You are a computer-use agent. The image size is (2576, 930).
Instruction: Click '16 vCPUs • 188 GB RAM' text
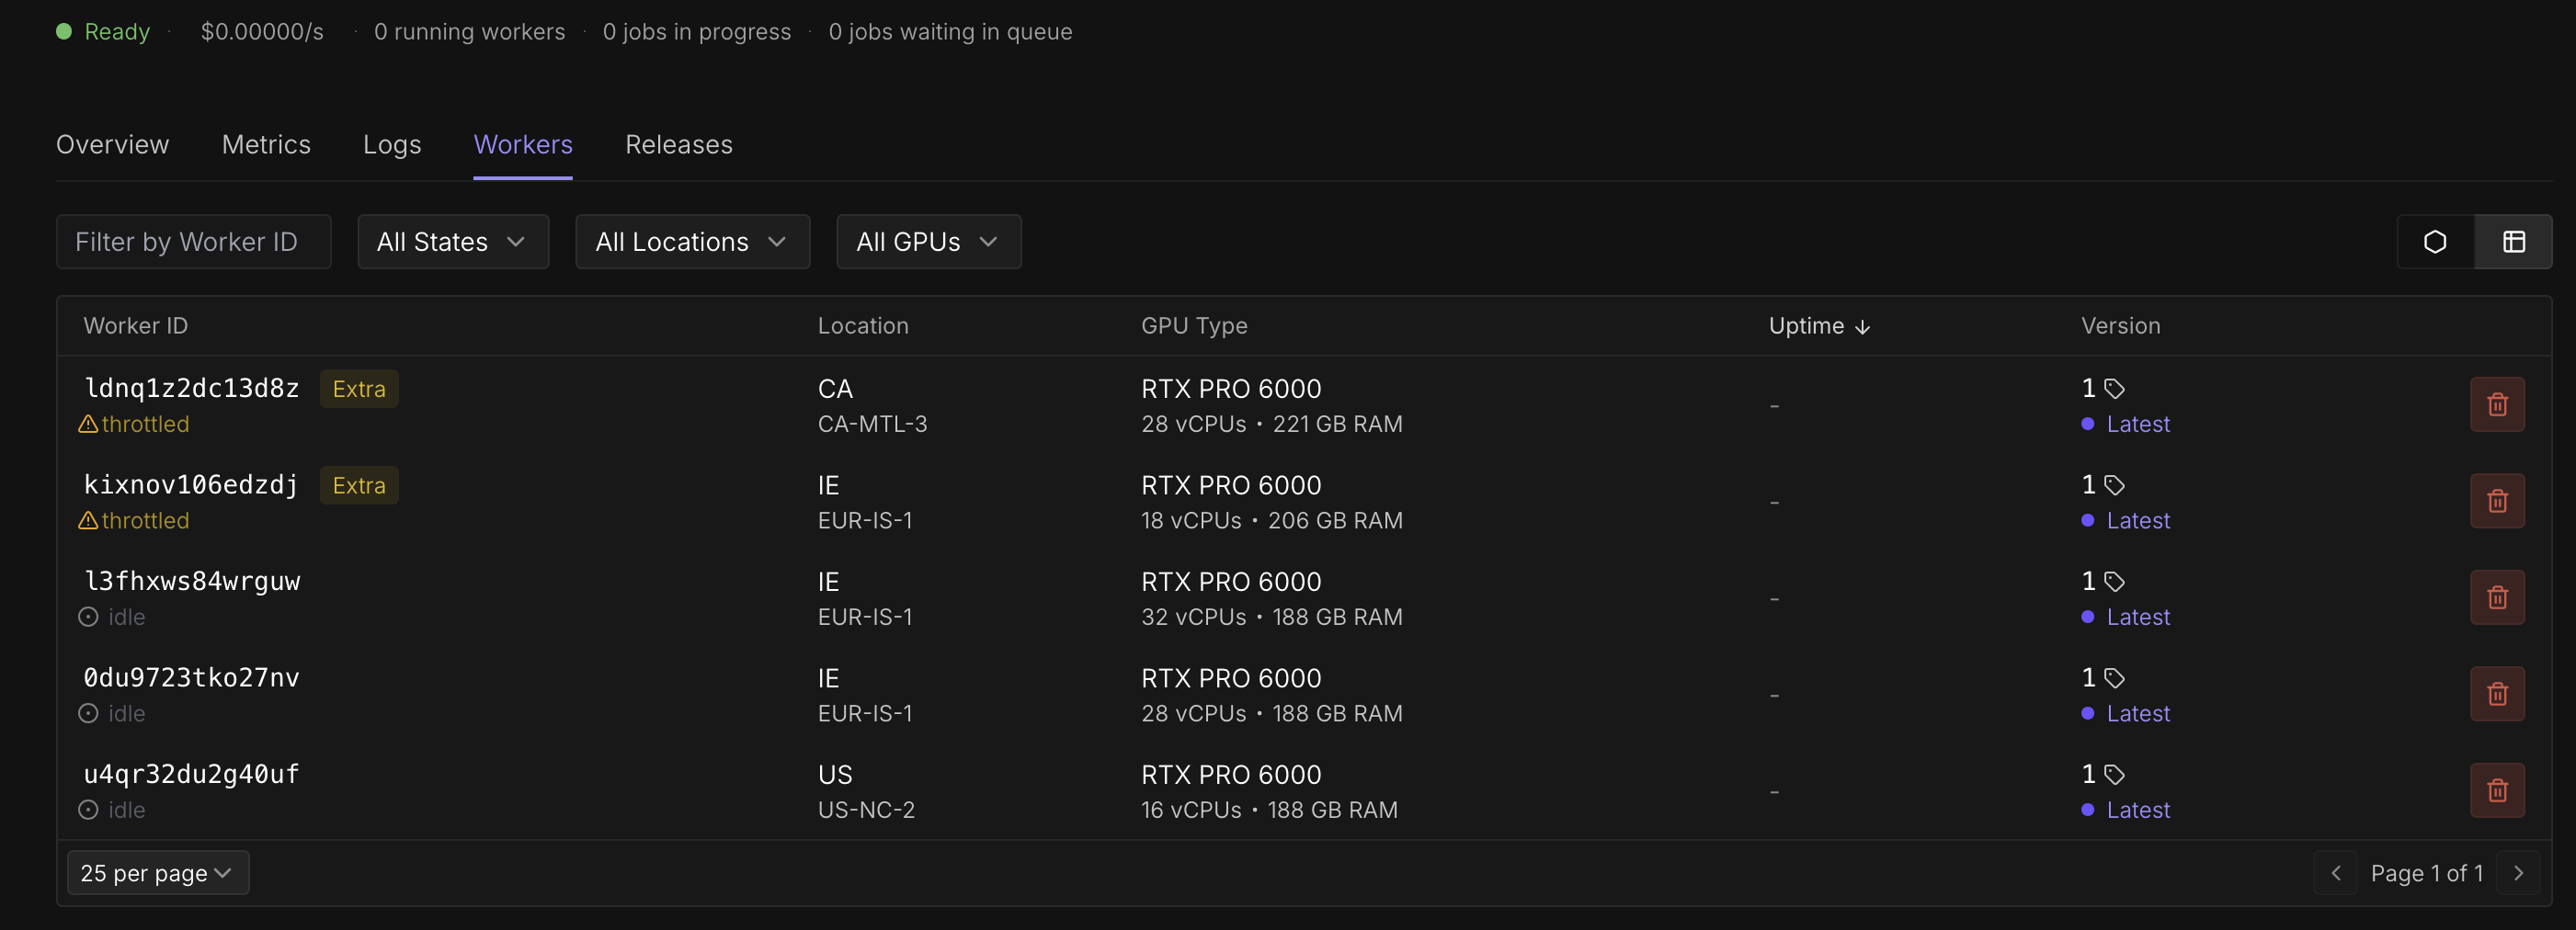pos(1269,810)
